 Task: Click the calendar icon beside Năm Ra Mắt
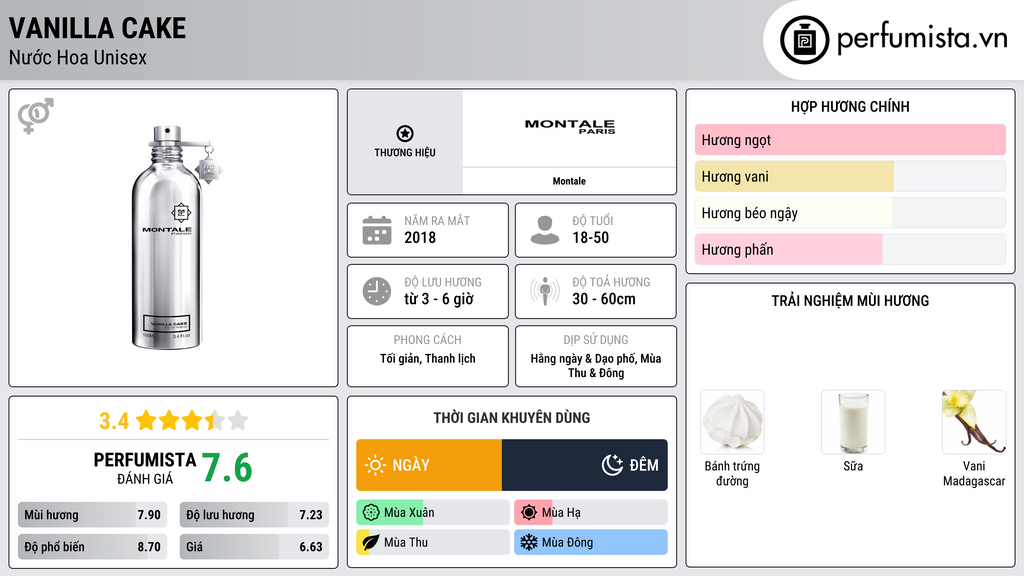point(376,230)
